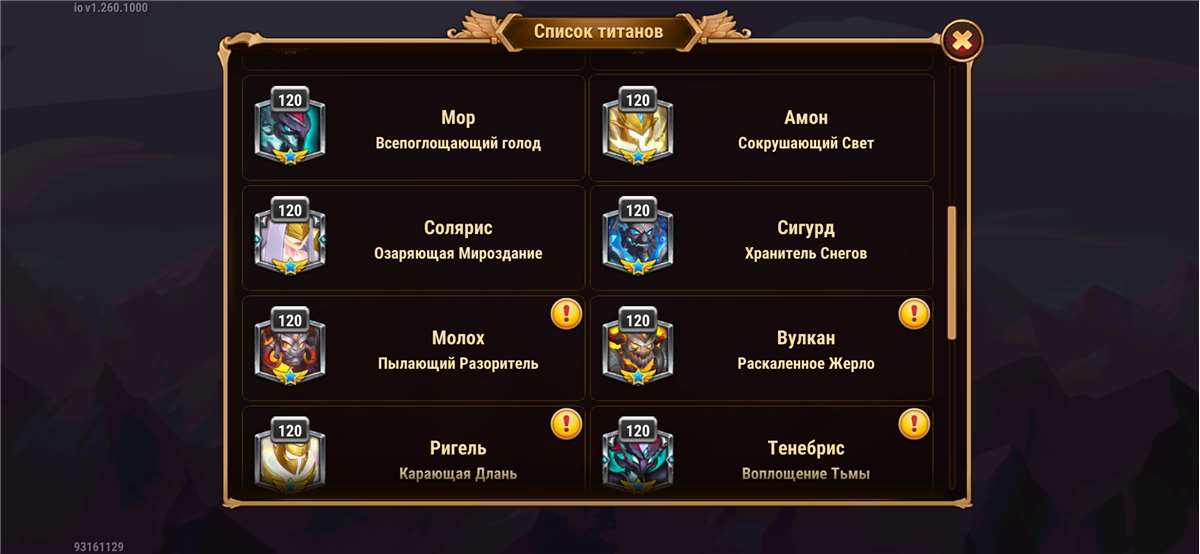Open Вулкан titan portrait
Image resolution: width=1200 pixels, height=554 pixels.
click(638, 346)
